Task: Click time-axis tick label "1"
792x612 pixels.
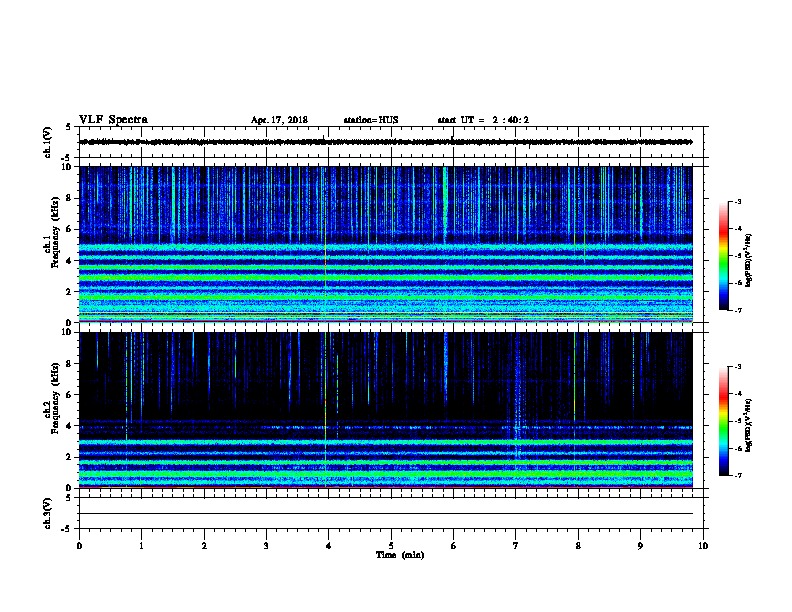Action: (x=142, y=545)
